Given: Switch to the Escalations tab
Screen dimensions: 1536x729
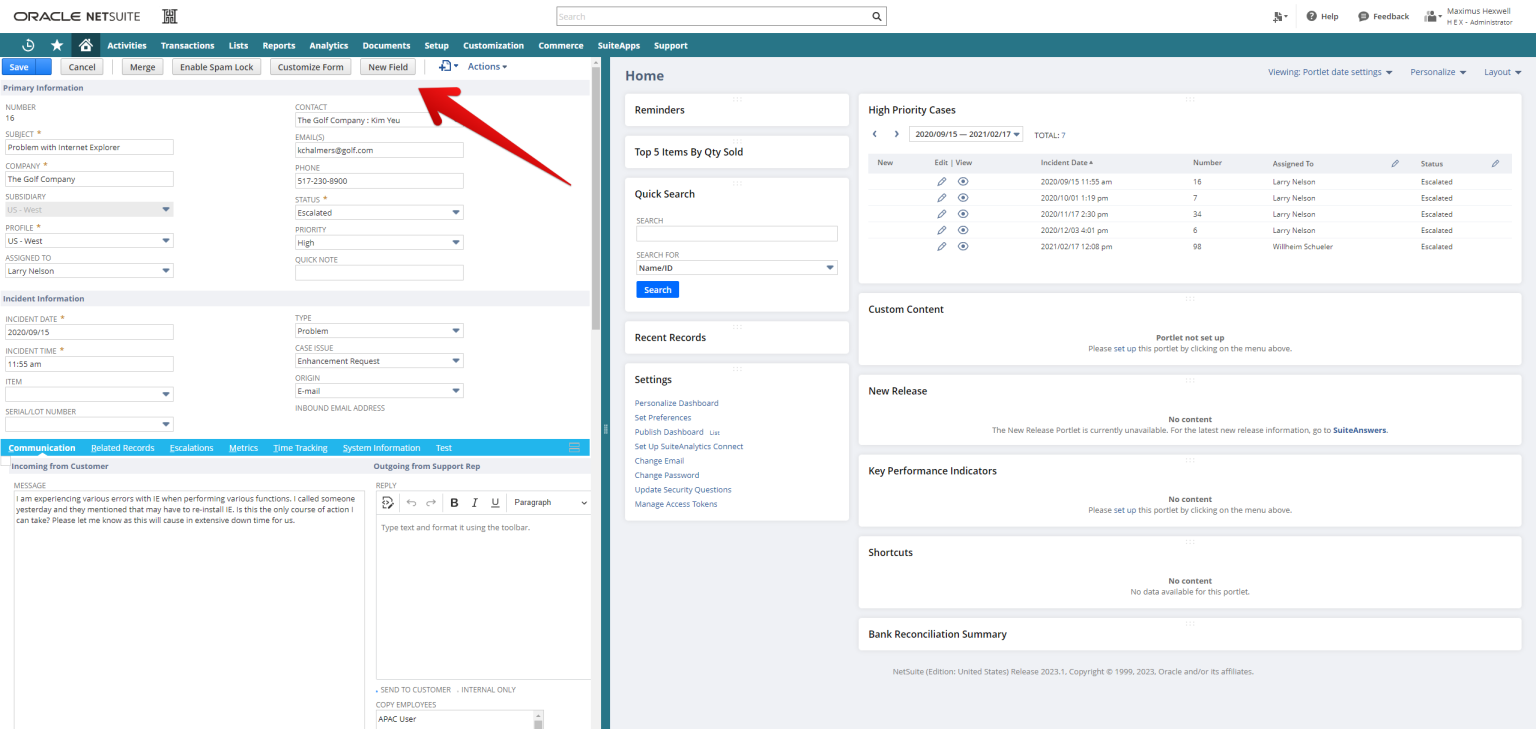Looking at the screenshot, I should [x=191, y=447].
